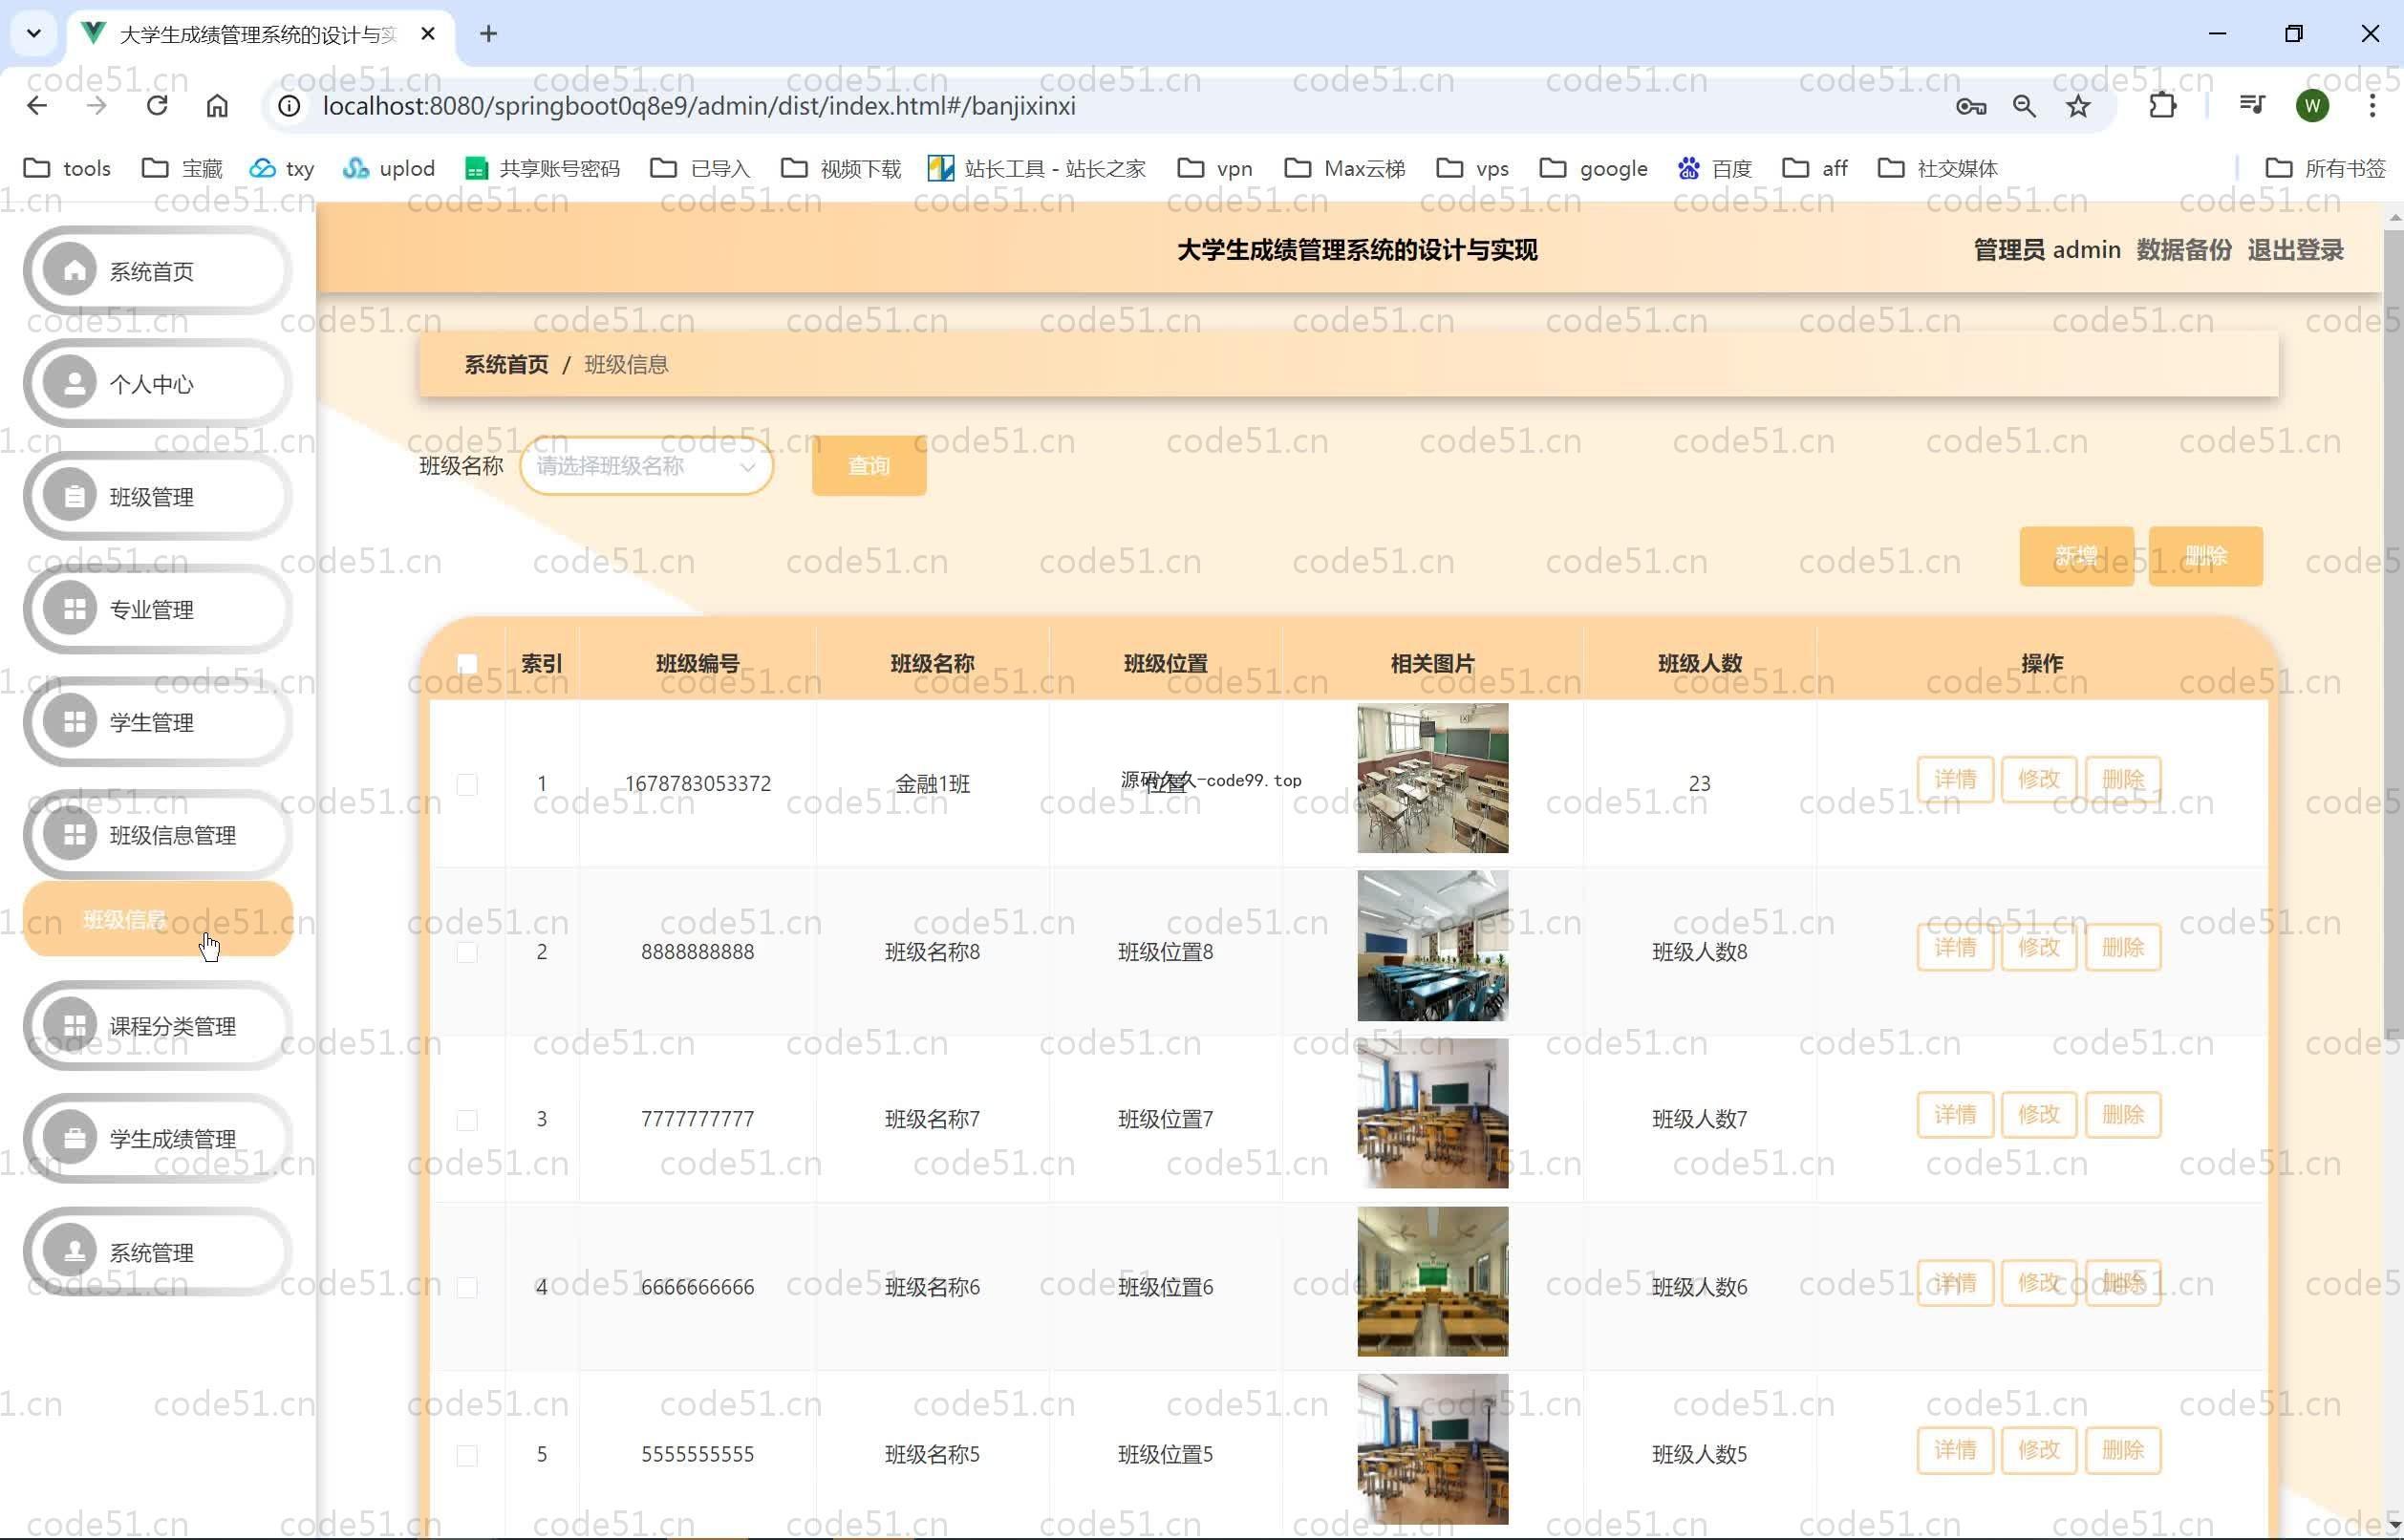This screenshot has height=1540, width=2404.
Task: Expand the tools bookmark folder
Action: click(66, 168)
